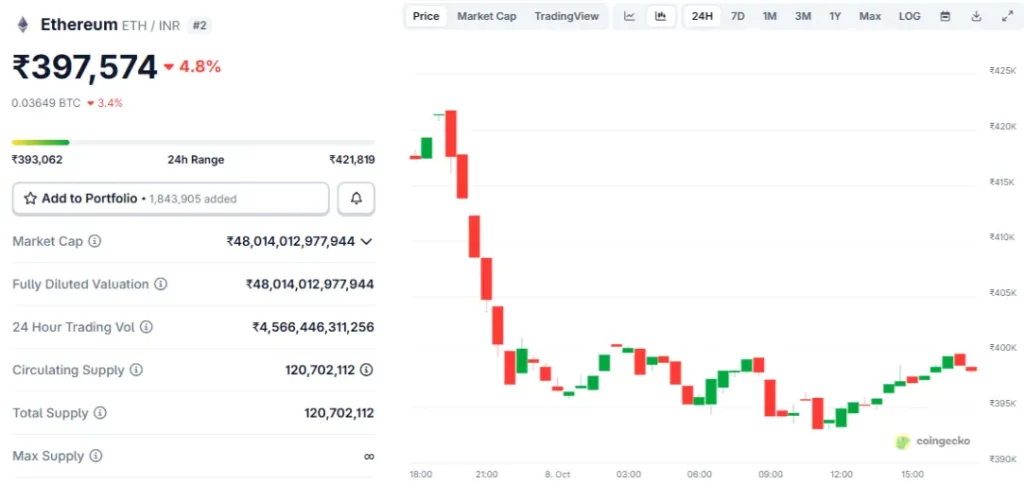
Task: Select the candlestick chart icon
Action: pyautogui.click(x=660, y=16)
